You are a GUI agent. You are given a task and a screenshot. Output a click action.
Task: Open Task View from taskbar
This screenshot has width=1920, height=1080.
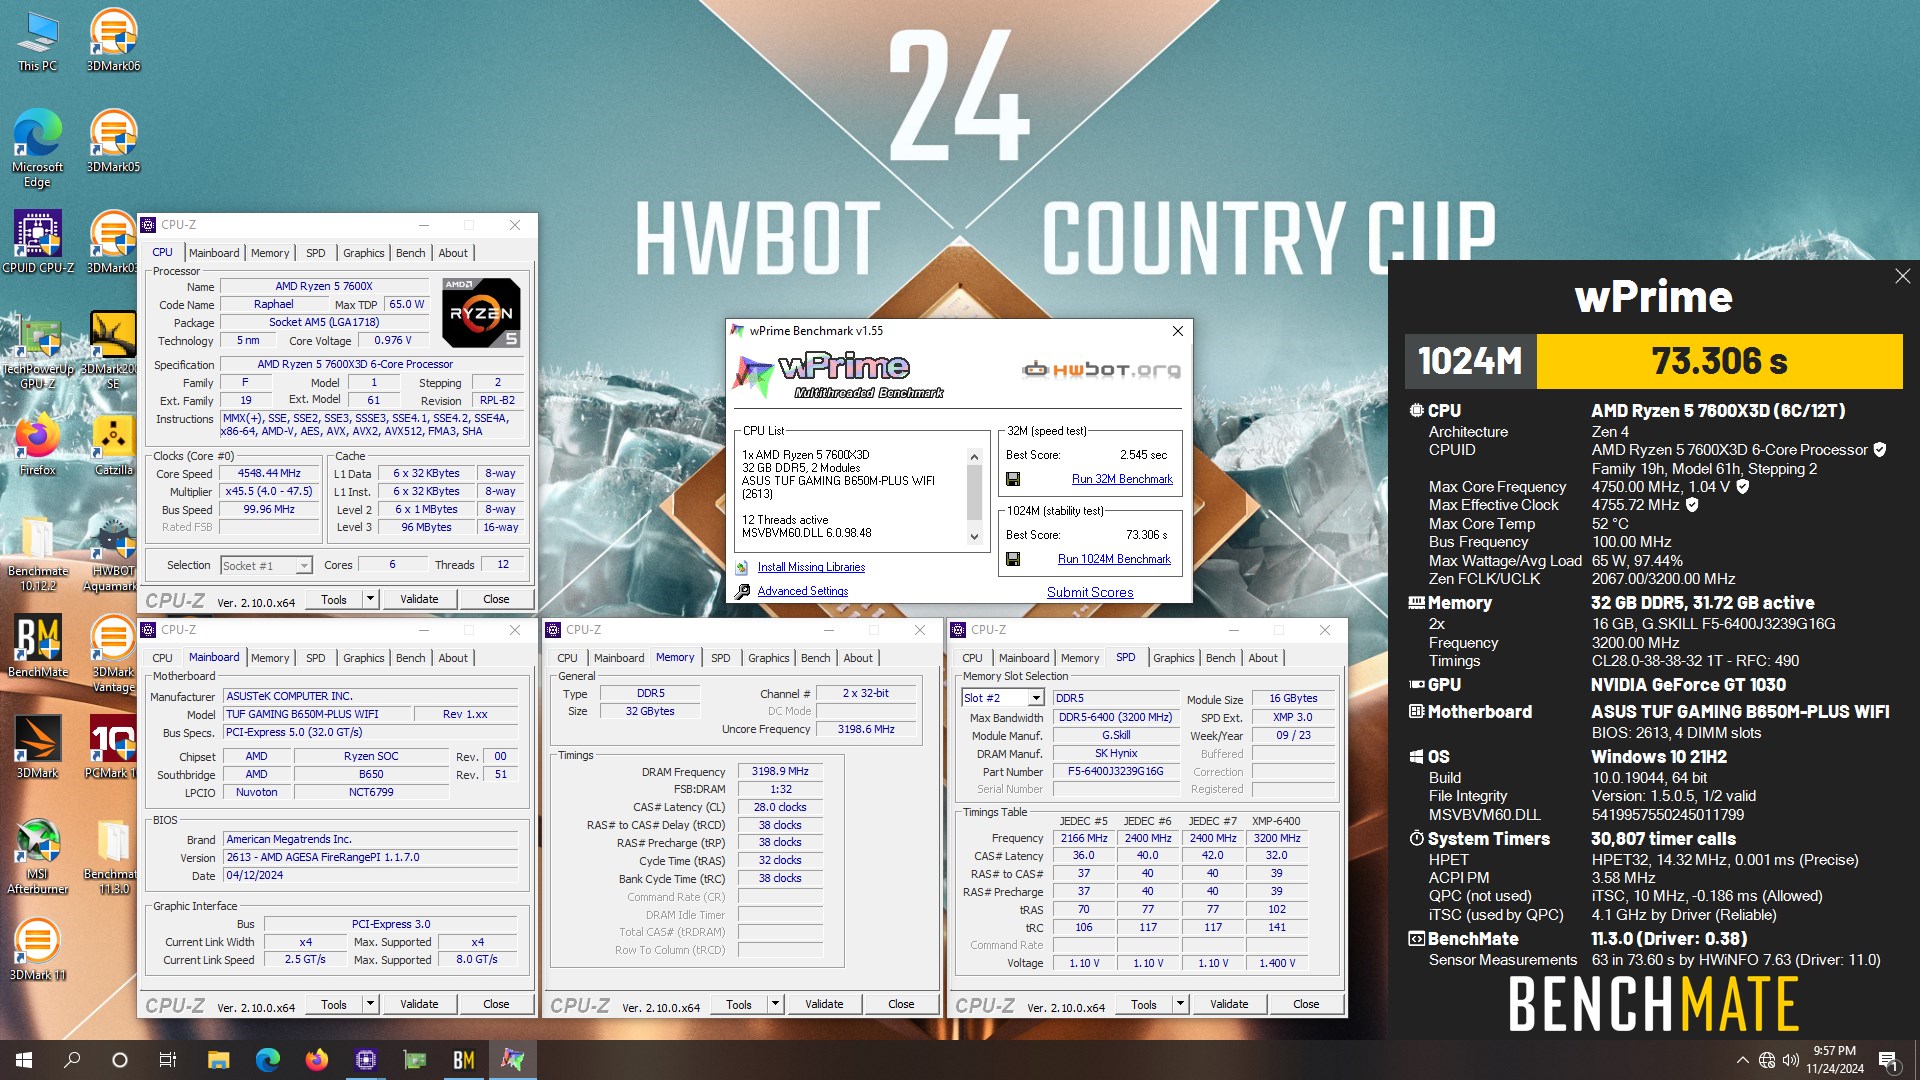tap(167, 1060)
